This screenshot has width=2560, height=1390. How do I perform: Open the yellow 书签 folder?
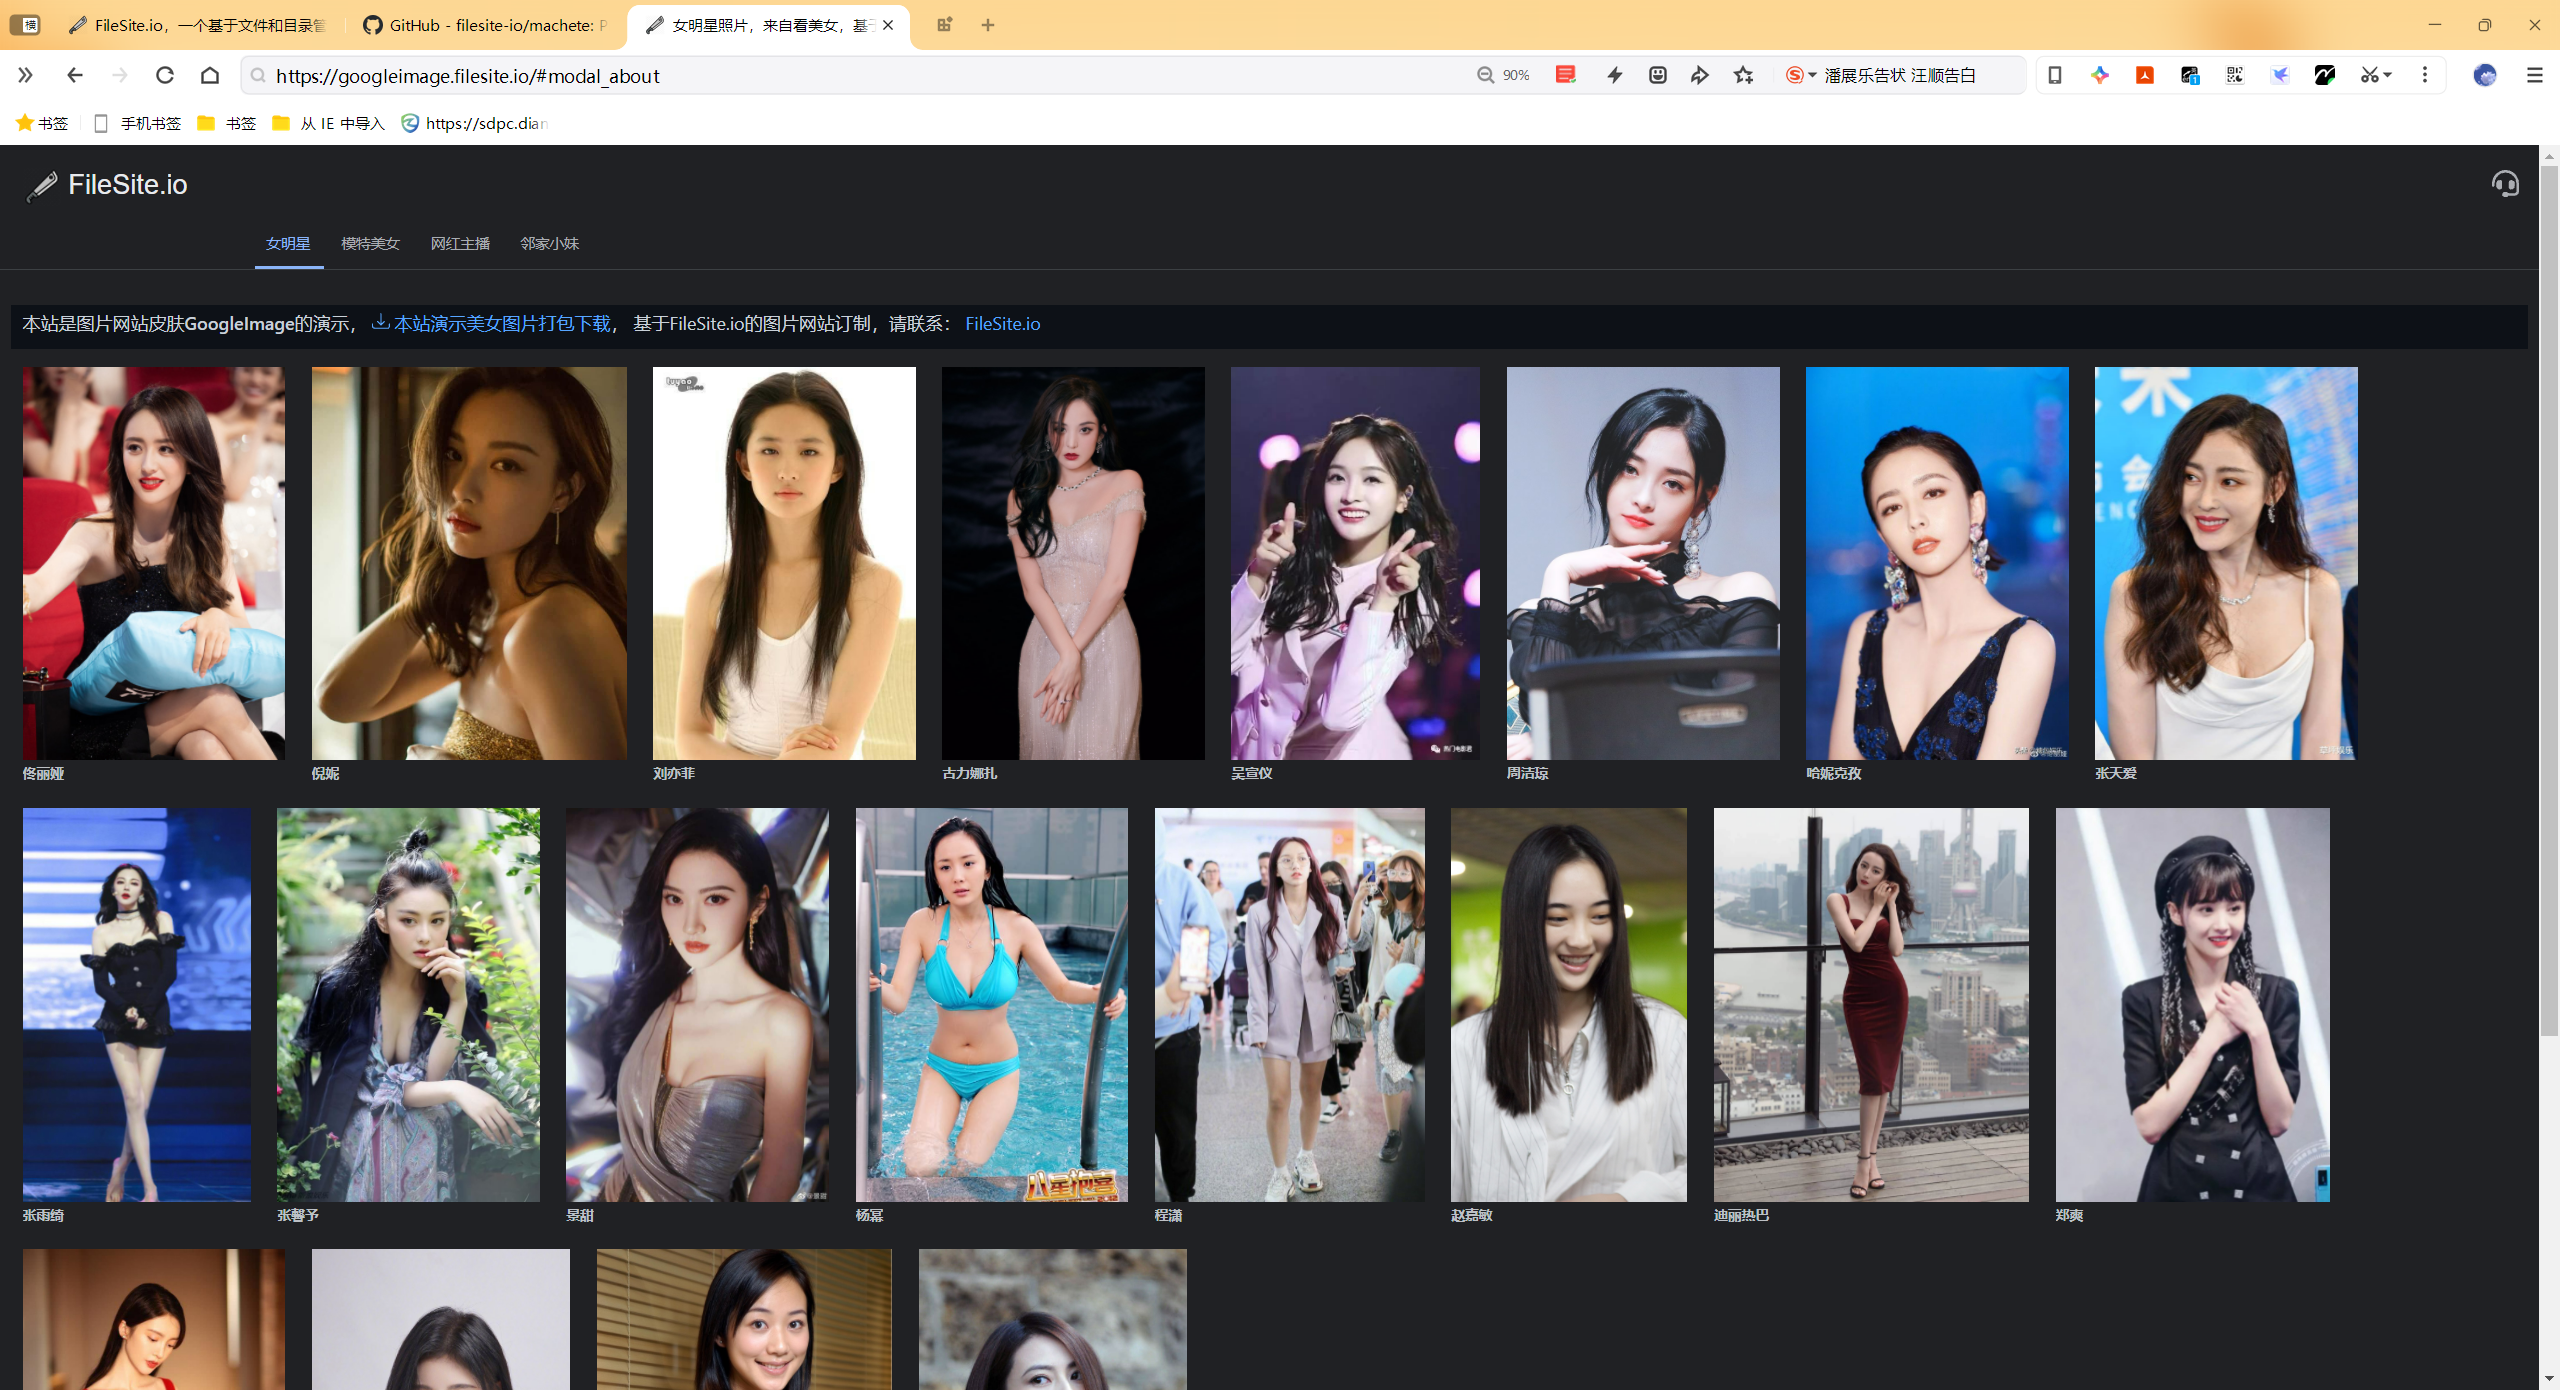click(227, 123)
